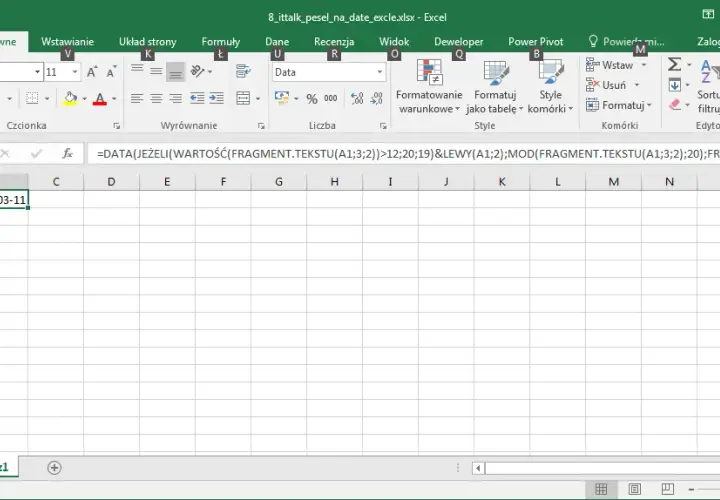This screenshot has width=720, height=500.
Task: Switch to Page Layout view in status bar
Action: (x=635, y=489)
